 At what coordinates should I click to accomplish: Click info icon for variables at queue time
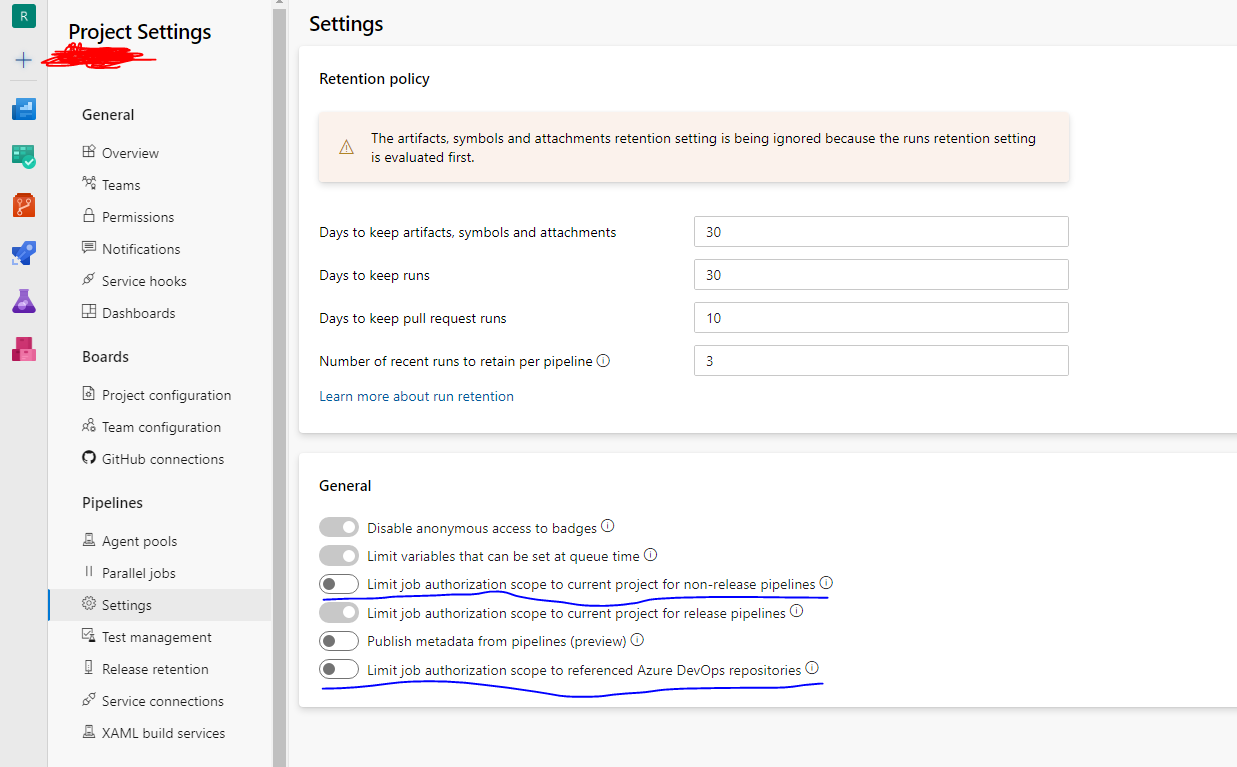click(x=650, y=554)
